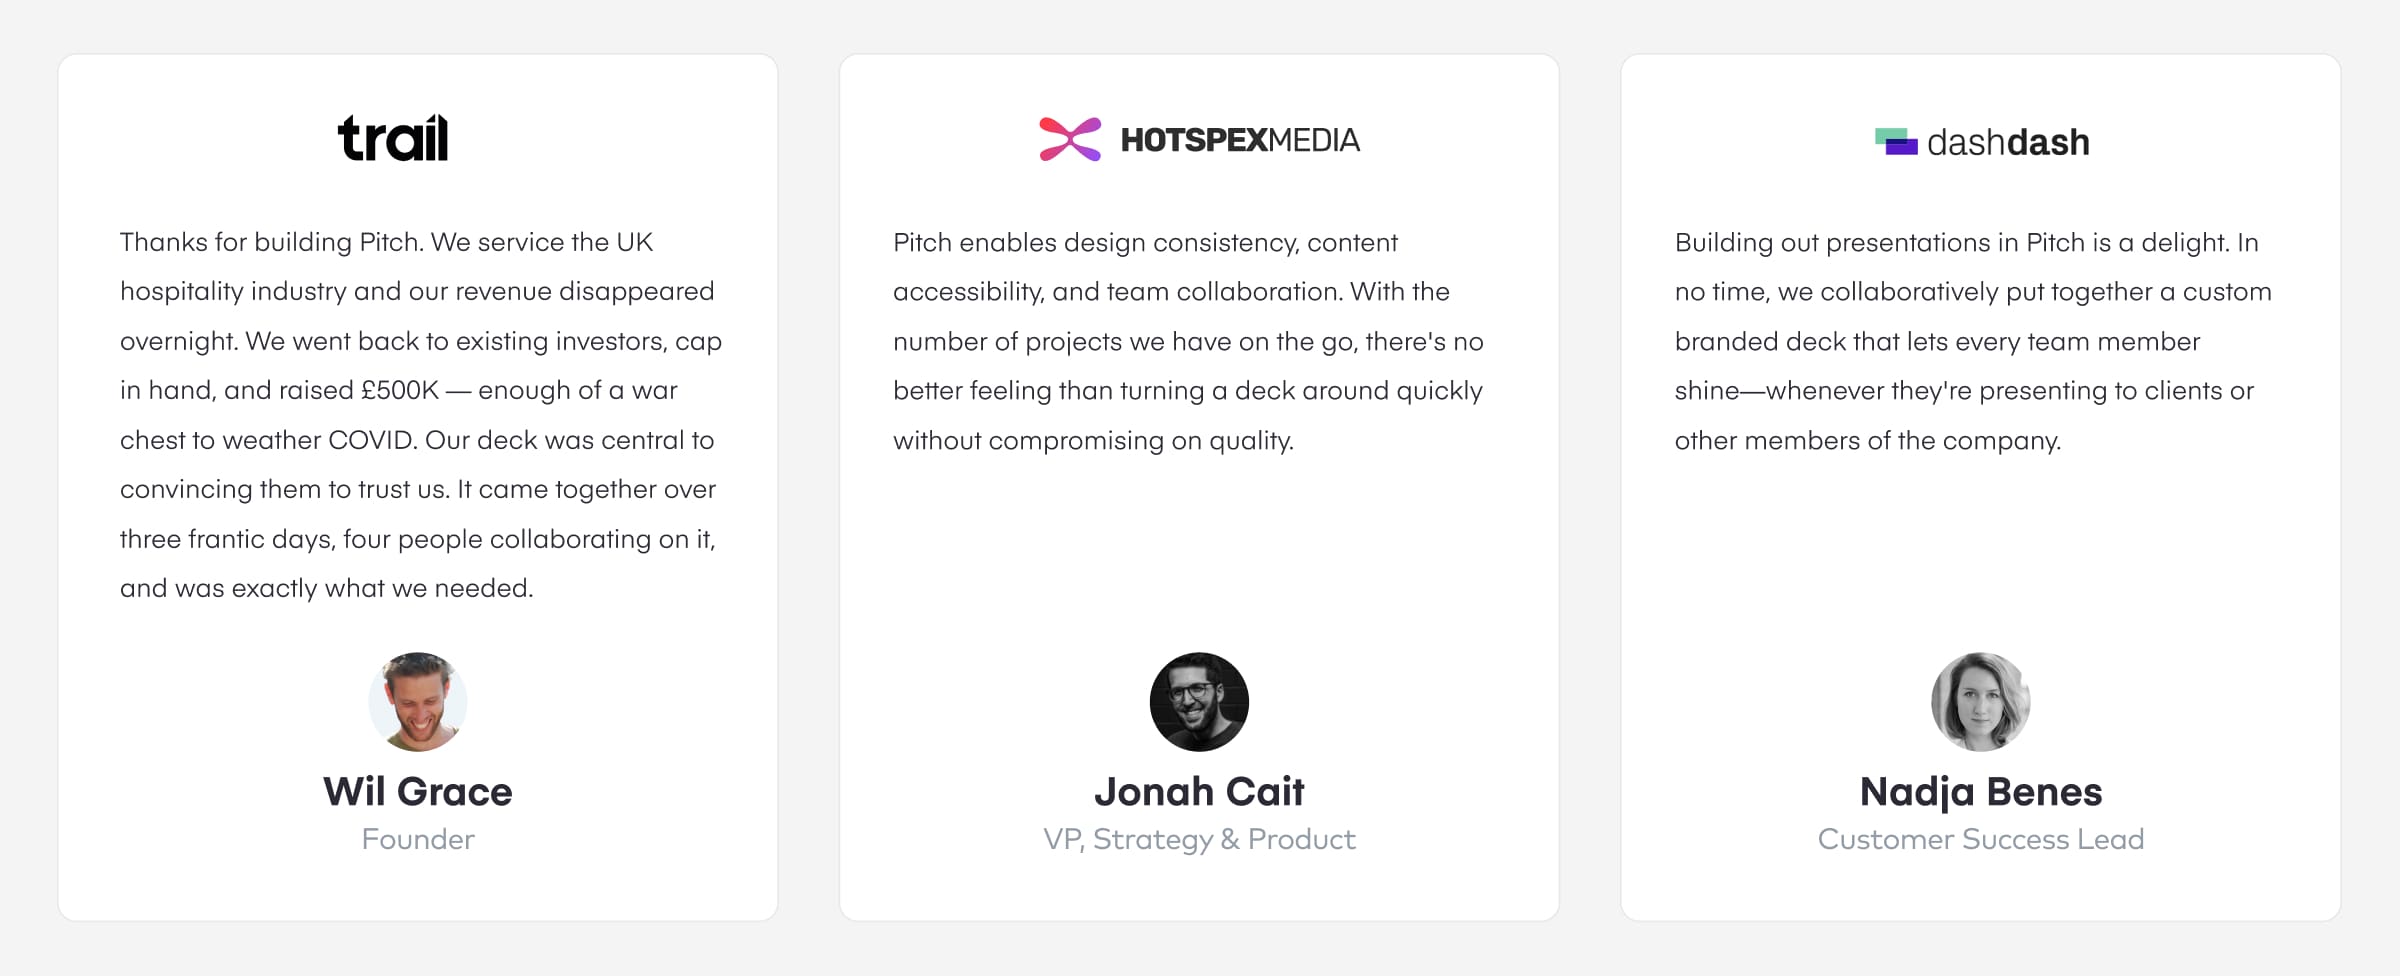This screenshot has width=2400, height=976.
Task: Click the dashdash wordmark text
Action: point(2008,142)
